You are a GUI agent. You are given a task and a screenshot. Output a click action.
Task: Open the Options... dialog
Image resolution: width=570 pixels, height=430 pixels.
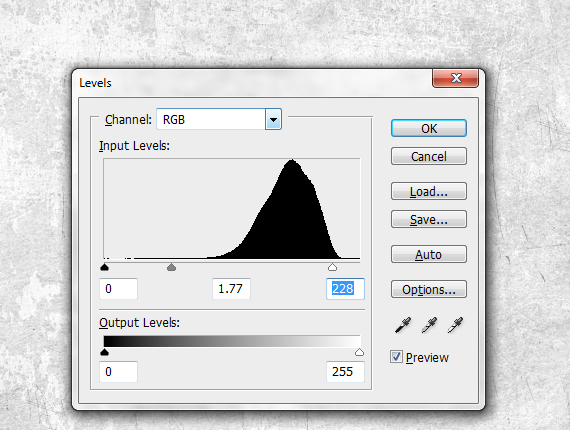pos(429,289)
